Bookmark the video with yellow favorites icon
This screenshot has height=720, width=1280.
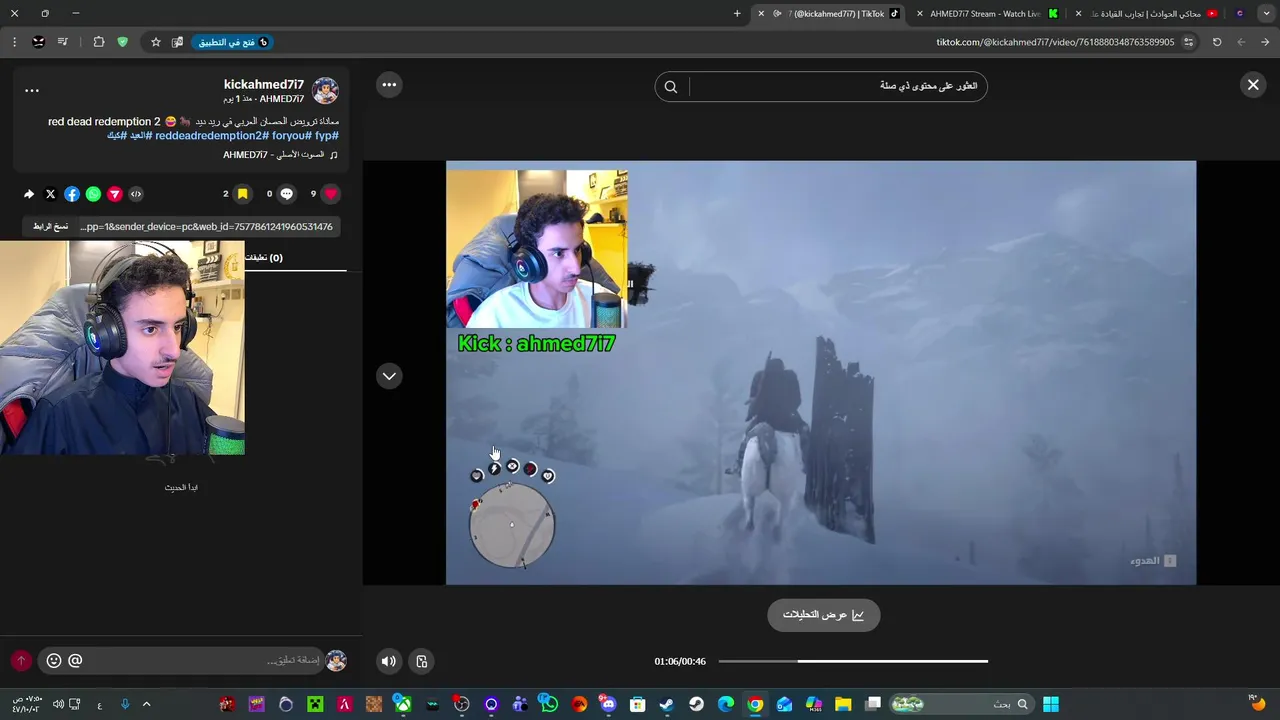(243, 194)
